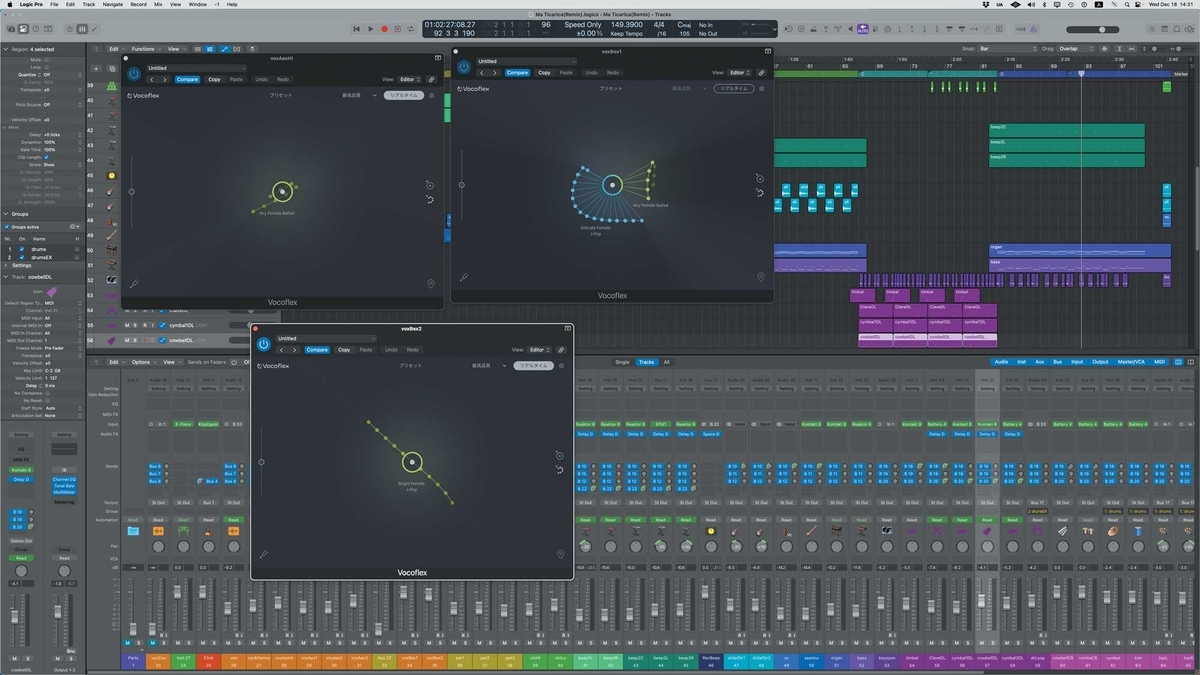
Task: Open macOS volume control in menu bar
Action: (1031, 4)
